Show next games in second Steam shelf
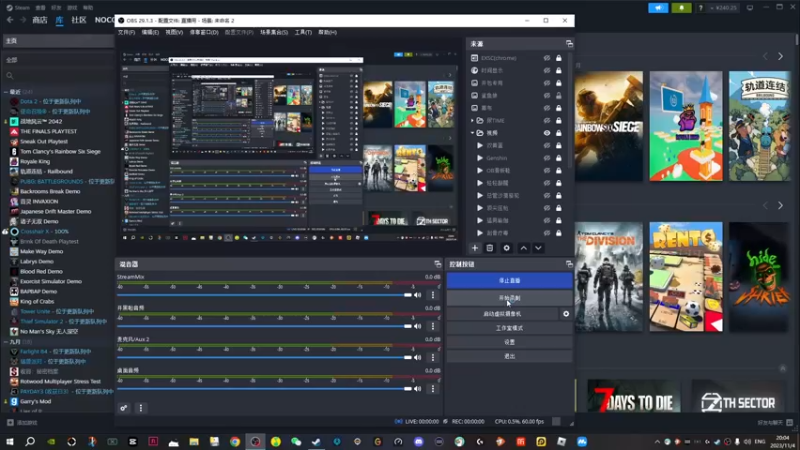The image size is (800, 450). (x=780, y=205)
